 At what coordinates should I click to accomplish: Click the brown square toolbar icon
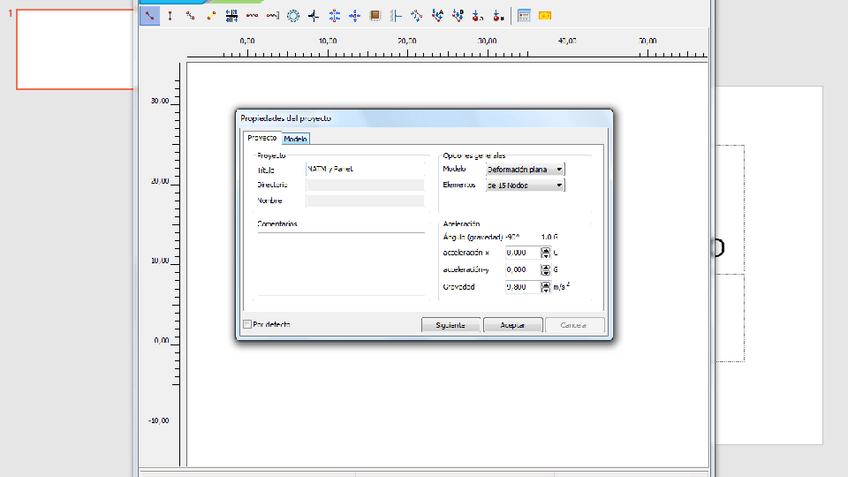coord(375,16)
